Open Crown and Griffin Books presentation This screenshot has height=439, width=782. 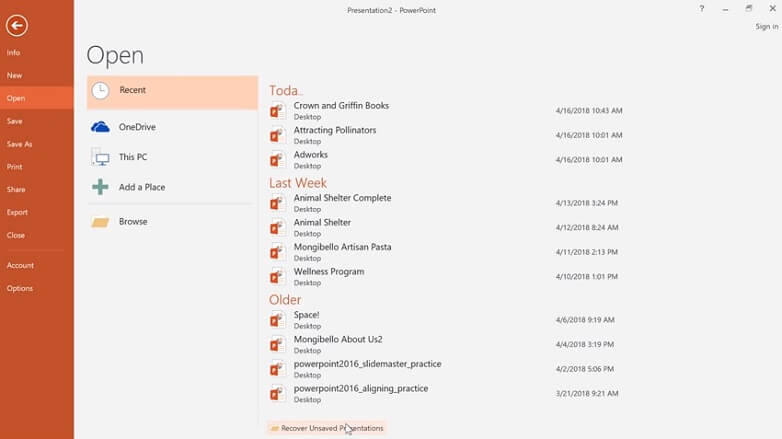(446, 111)
